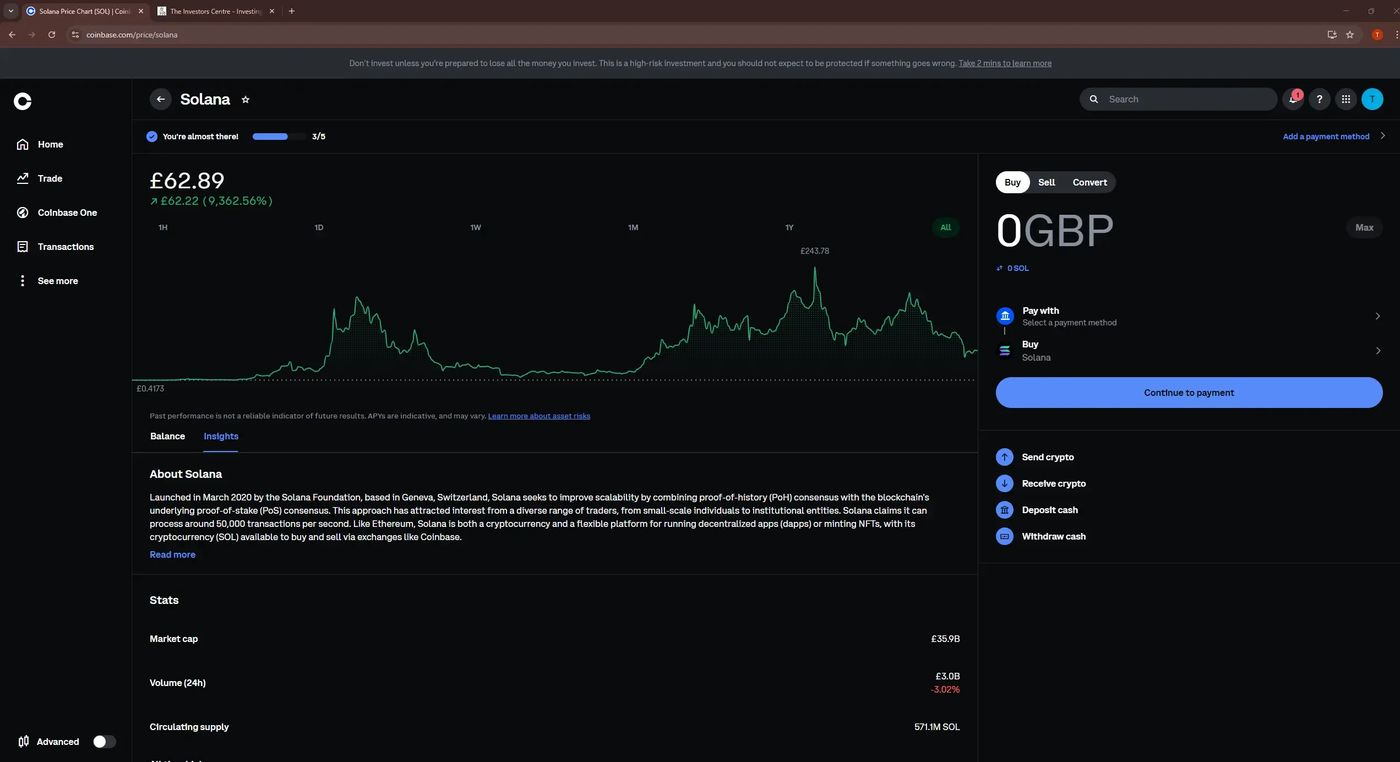Select the Buy option

[x=1013, y=182]
